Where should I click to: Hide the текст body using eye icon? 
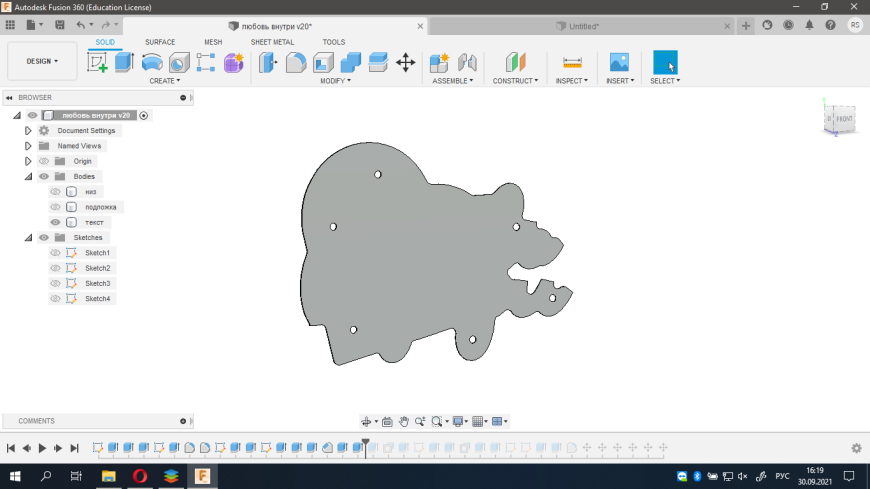point(56,222)
